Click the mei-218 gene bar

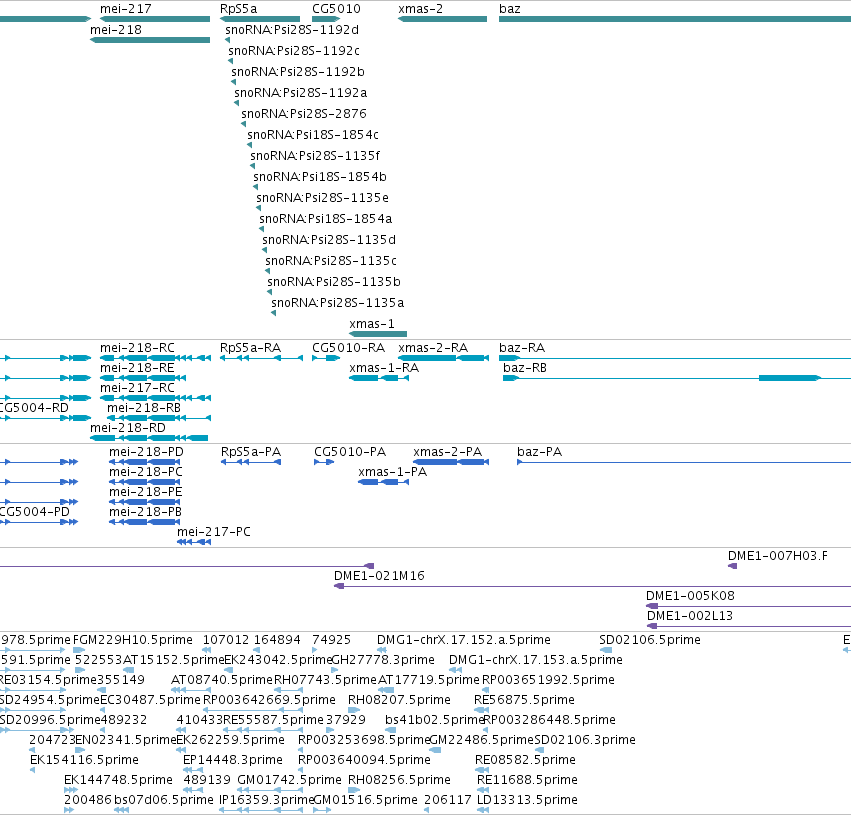coord(150,40)
